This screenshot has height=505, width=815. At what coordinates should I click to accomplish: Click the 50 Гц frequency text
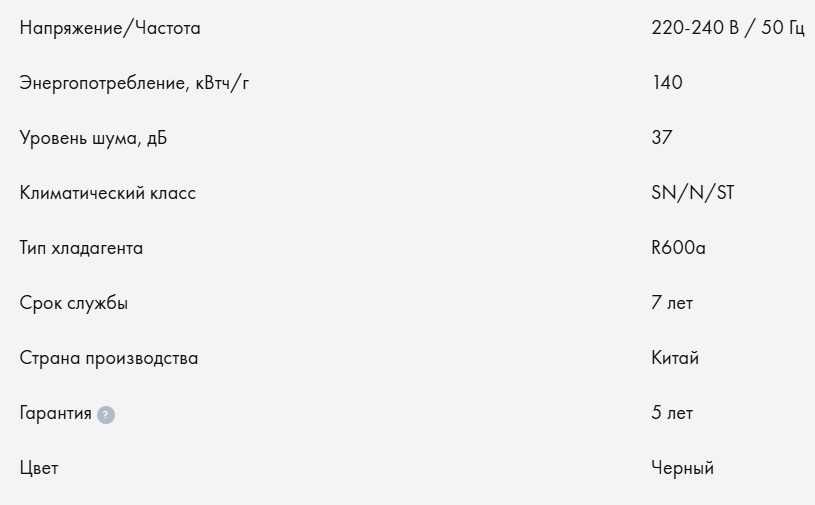(782, 28)
